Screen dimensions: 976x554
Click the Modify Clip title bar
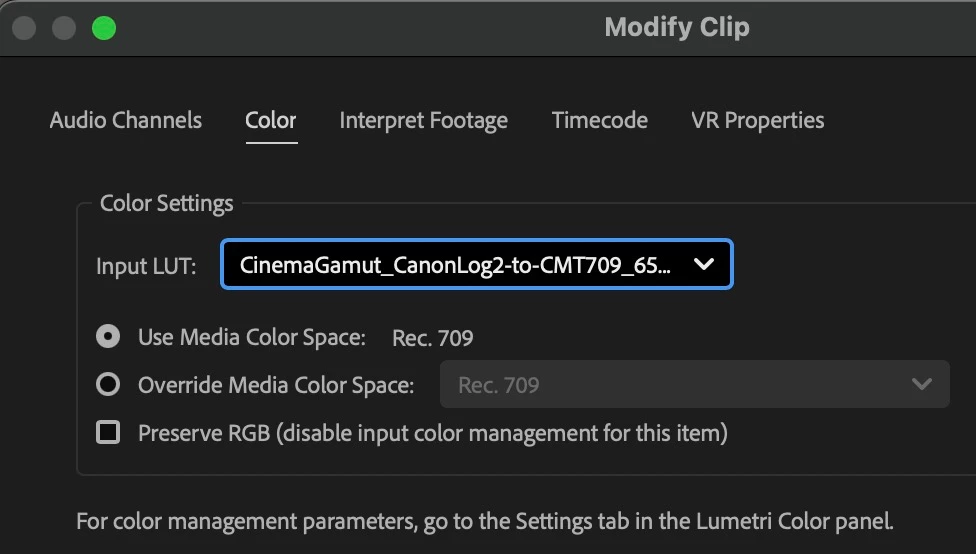[677, 27]
